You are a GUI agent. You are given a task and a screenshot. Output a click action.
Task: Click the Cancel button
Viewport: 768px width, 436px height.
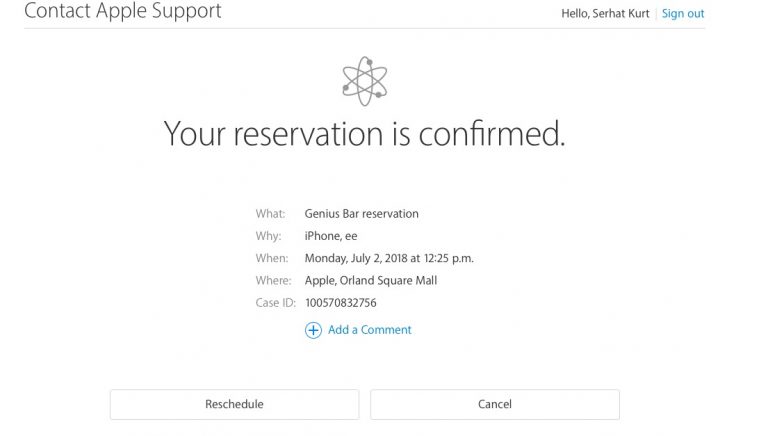tap(495, 404)
